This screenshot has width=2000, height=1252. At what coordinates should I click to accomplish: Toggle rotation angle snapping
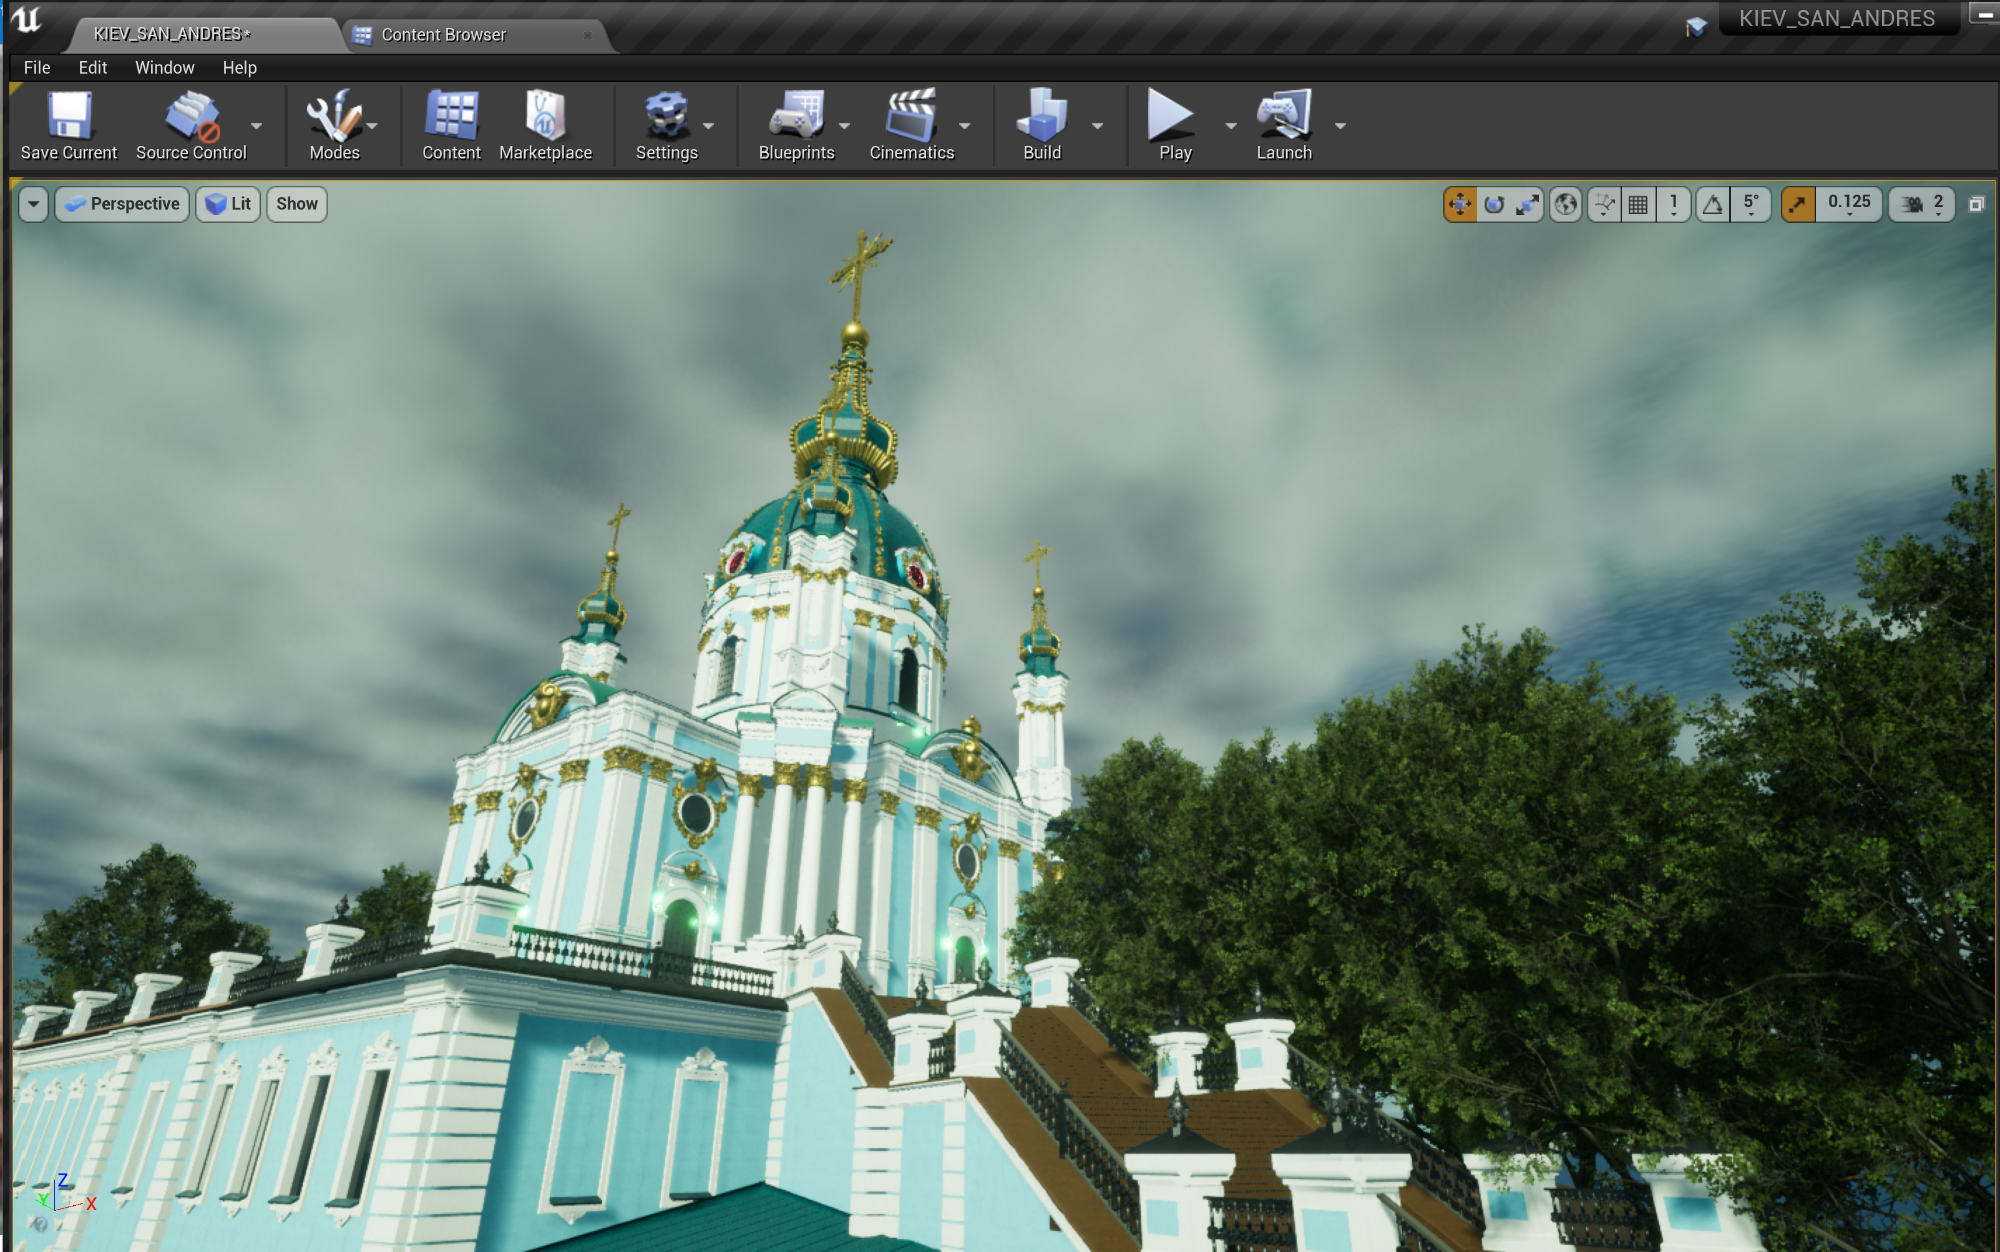click(1713, 204)
